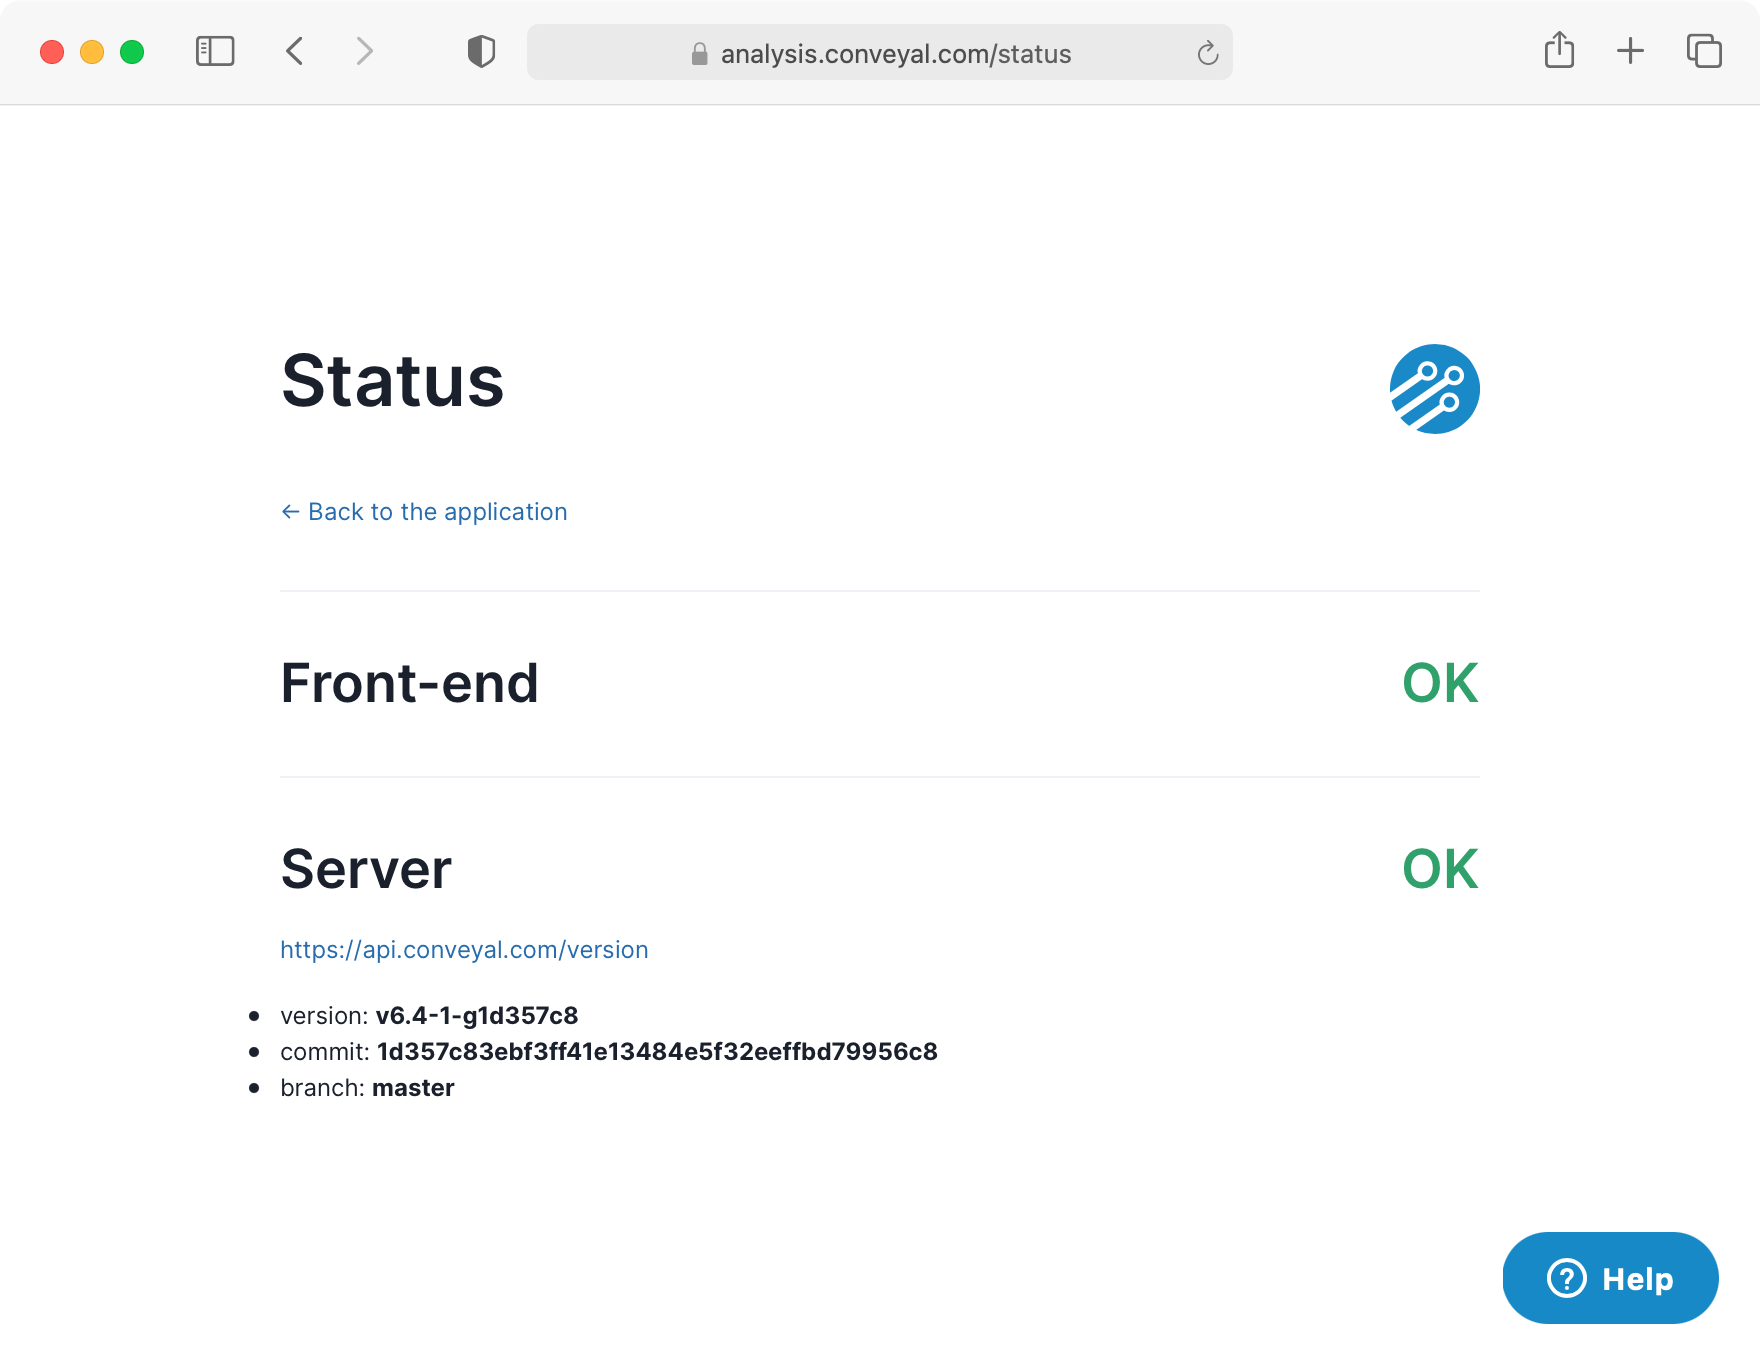Image resolution: width=1760 pixels, height=1352 pixels.
Task: Click the version v6.4-1-g1d357c8 list entry
Action: 428,1015
